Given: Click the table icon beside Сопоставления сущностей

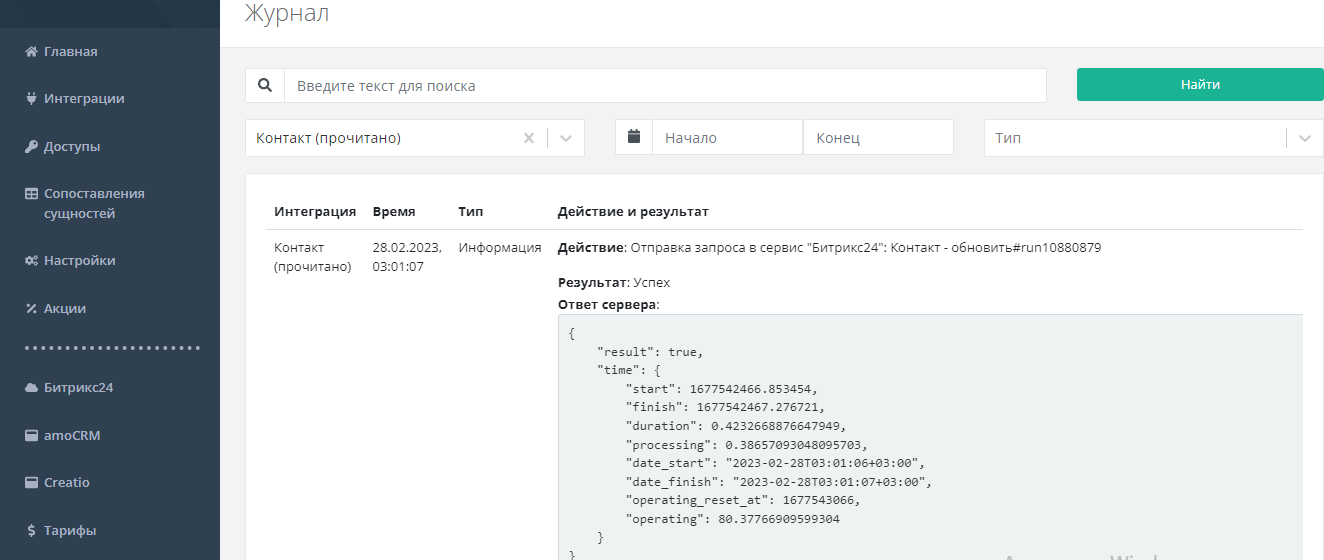Looking at the screenshot, I should 31,194.
